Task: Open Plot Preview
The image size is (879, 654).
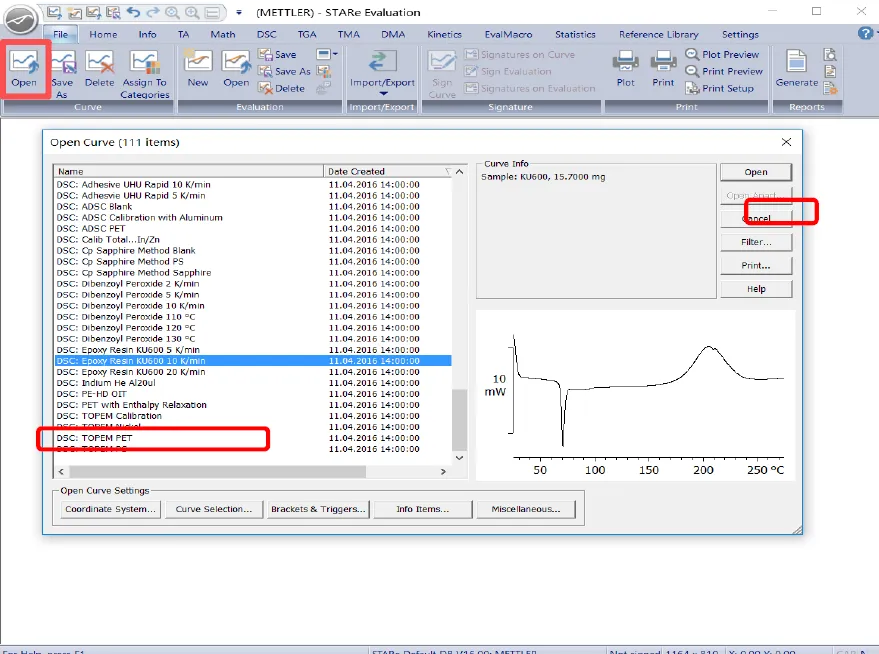Action: (722, 54)
